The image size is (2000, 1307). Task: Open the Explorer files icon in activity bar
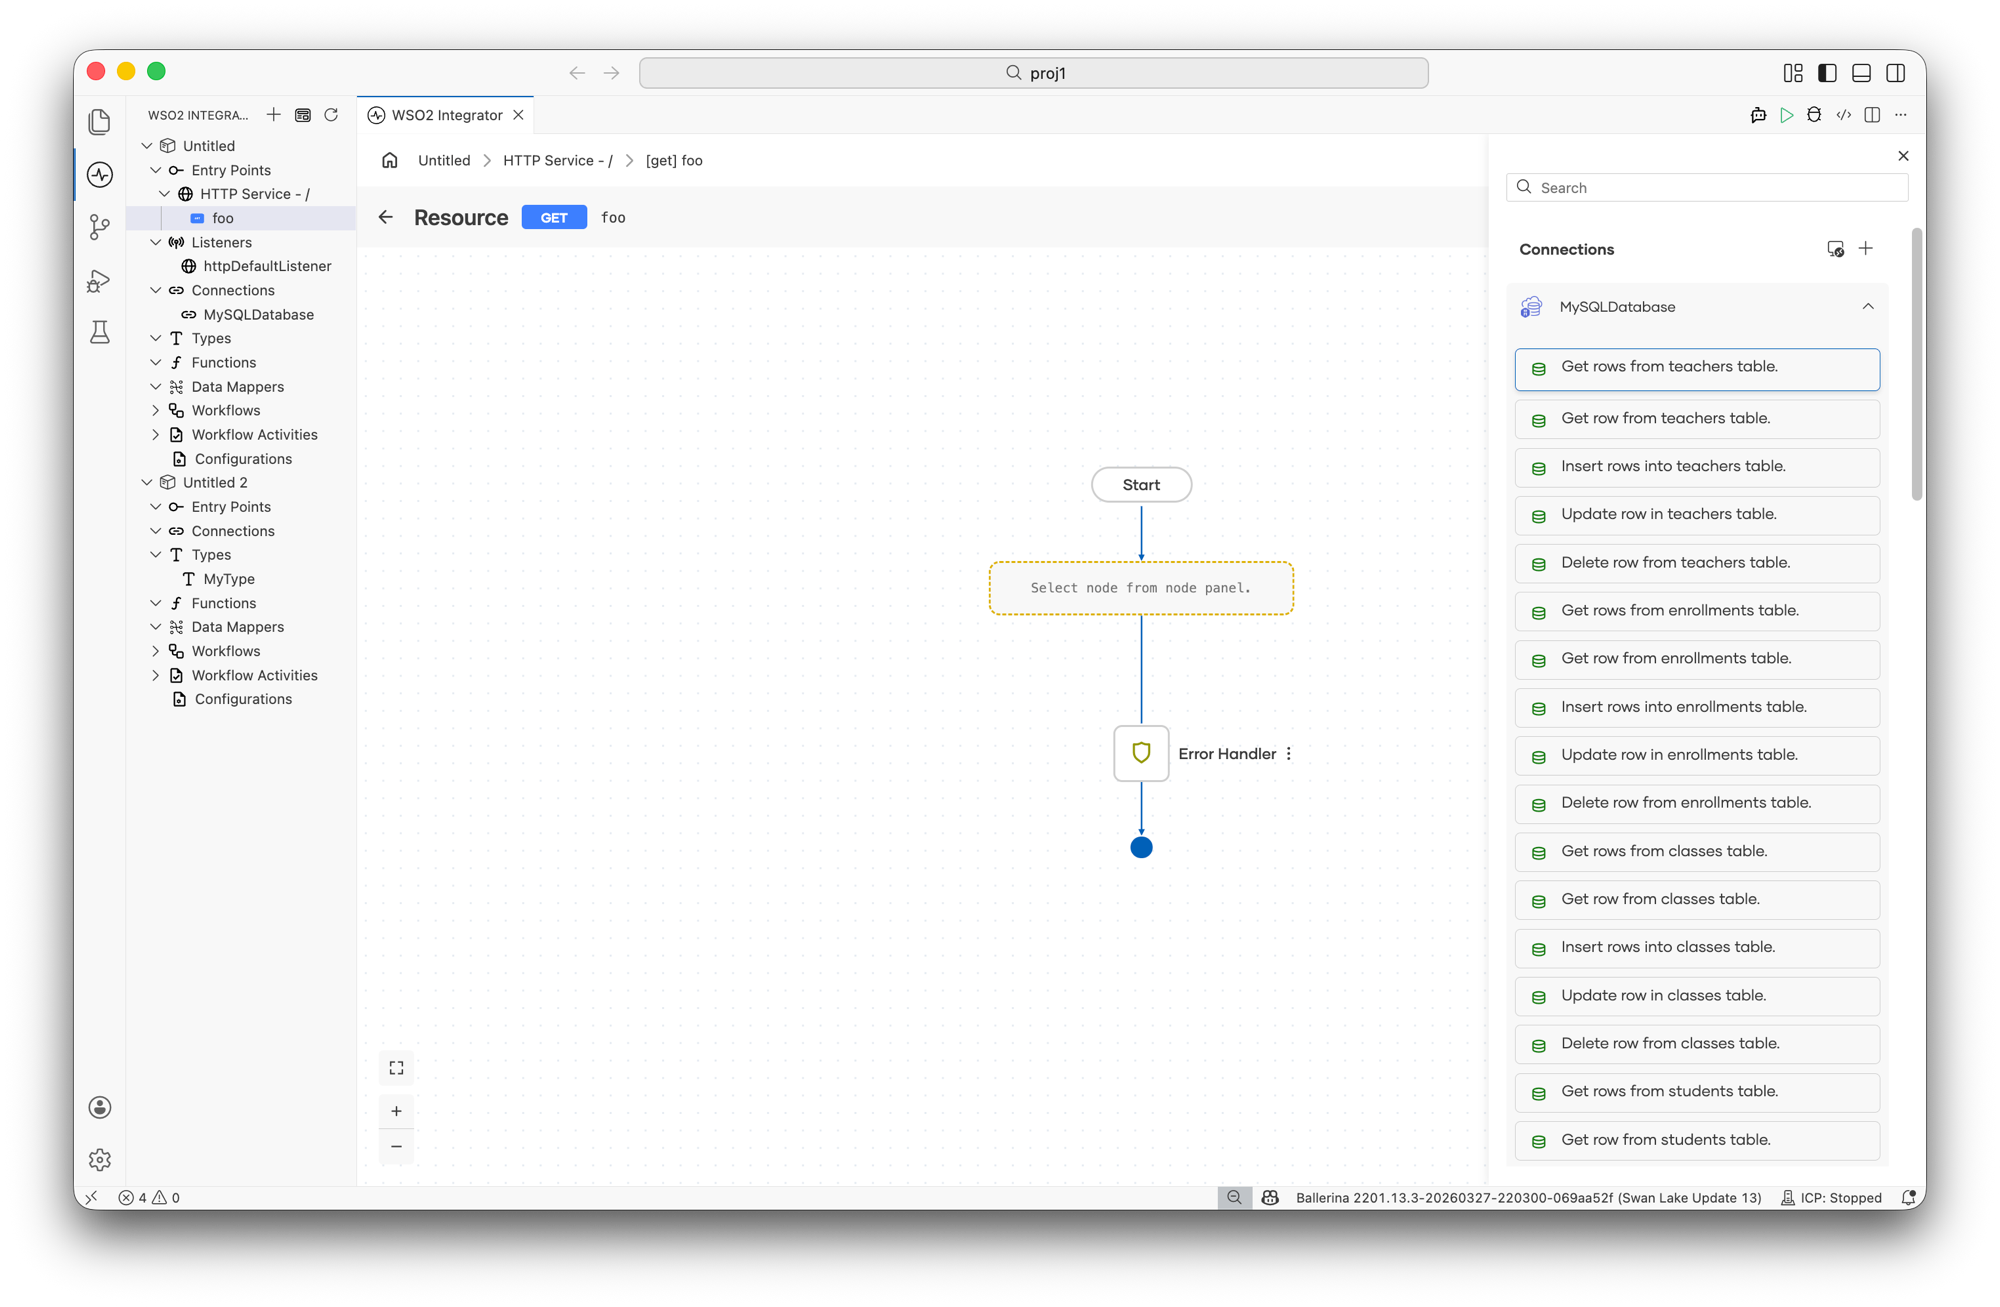click(100, 122)
